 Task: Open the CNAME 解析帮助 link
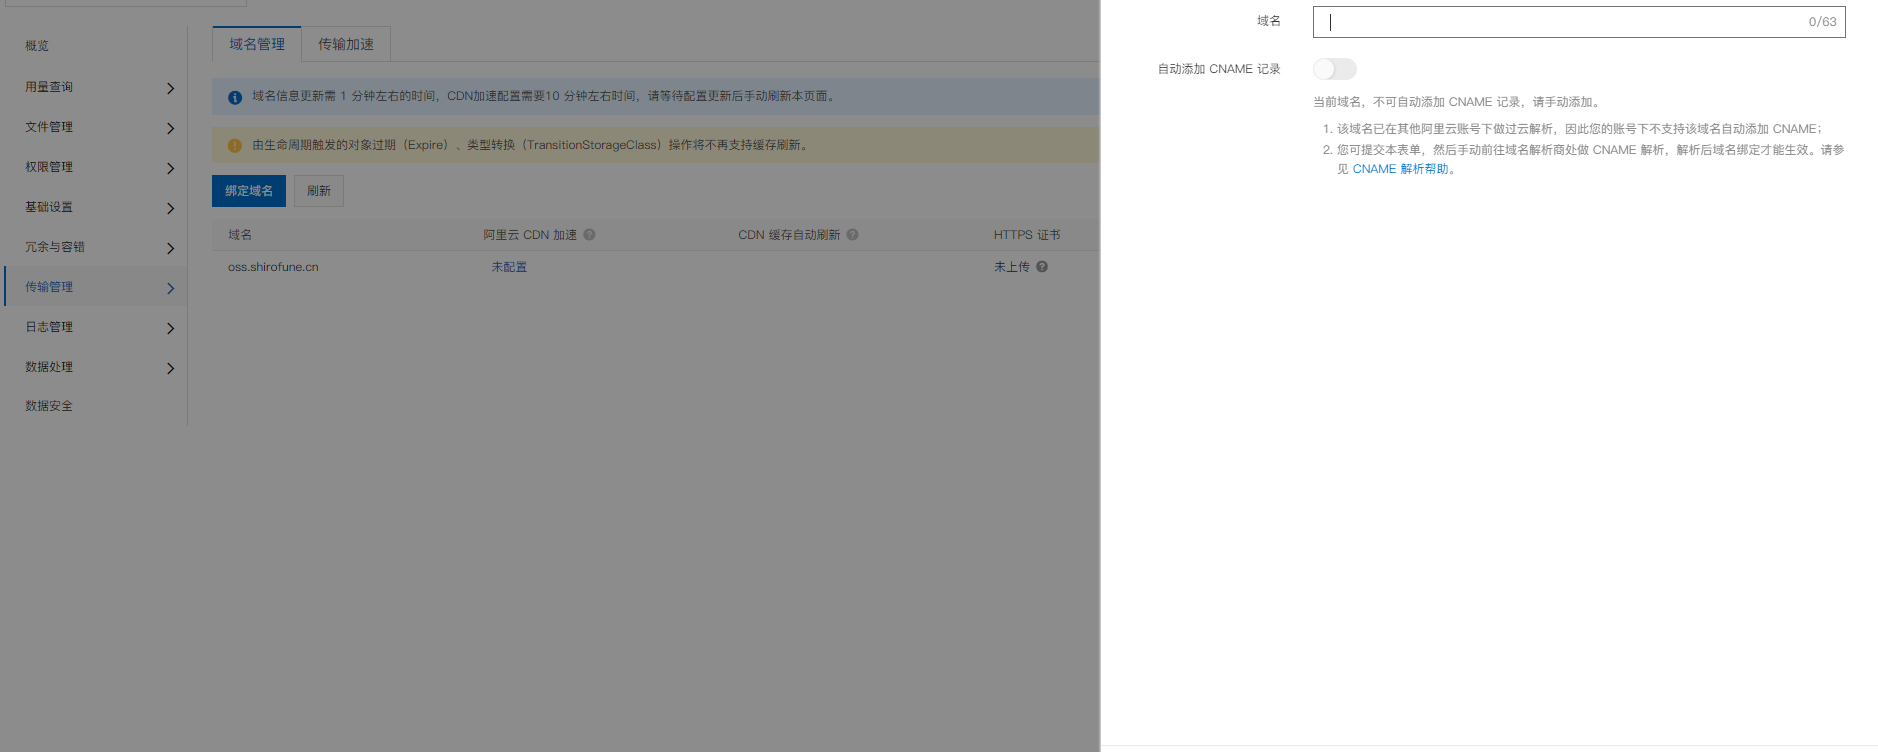(1400, 169)
